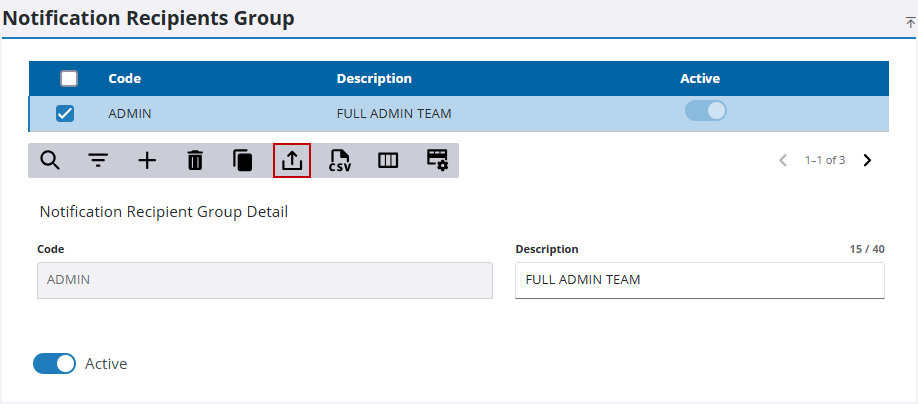The height and width of the screenshot is (404, 918).
Task: Export table to CSV
Action: (x=340, y=160)
